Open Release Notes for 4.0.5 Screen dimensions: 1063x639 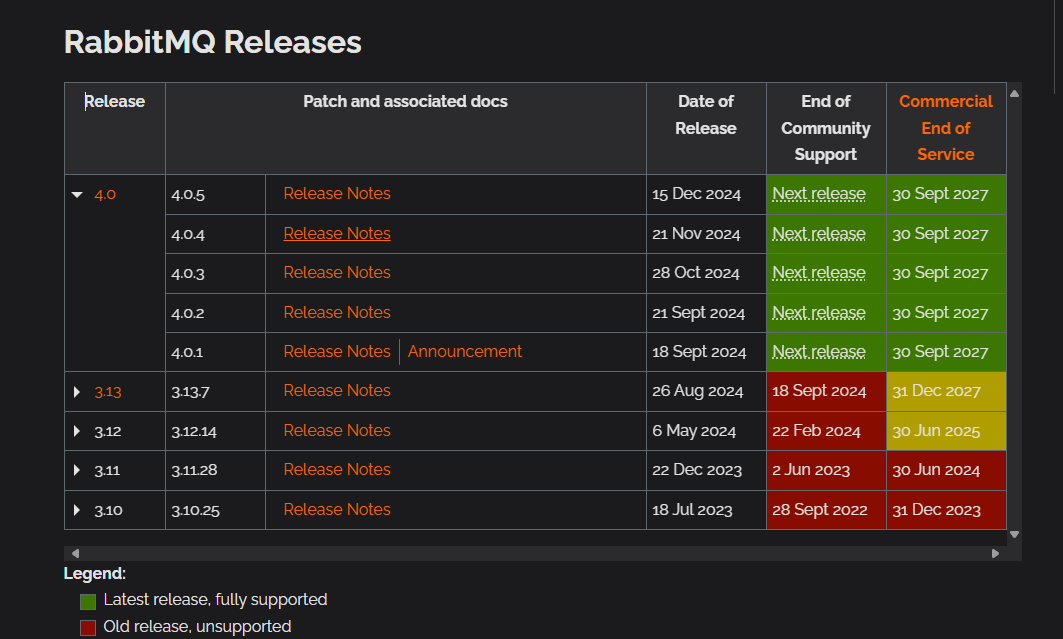click(337, 194)
